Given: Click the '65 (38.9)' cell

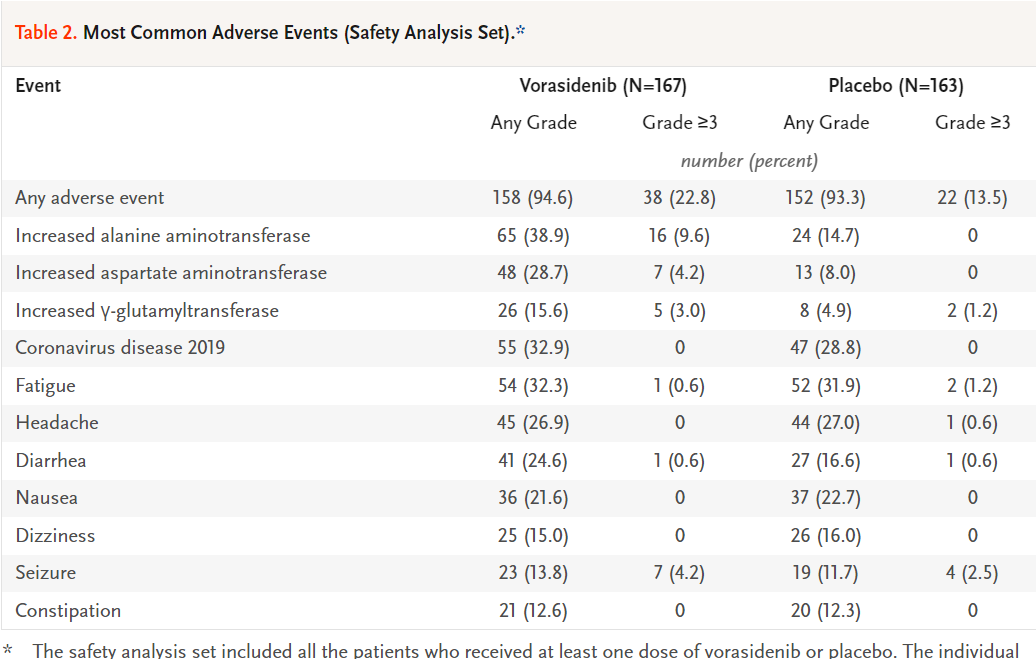Looking at the screenshot, I should (x=533, y=236).
